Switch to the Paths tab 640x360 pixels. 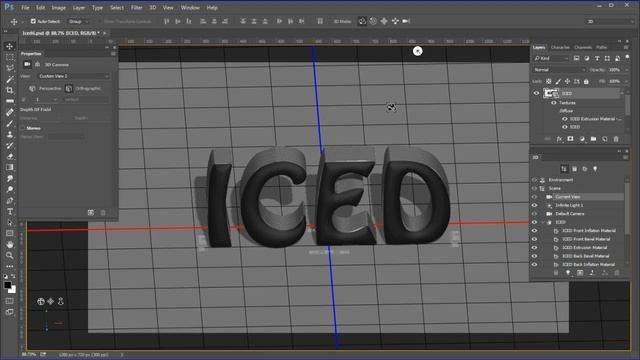click(602, 47)
